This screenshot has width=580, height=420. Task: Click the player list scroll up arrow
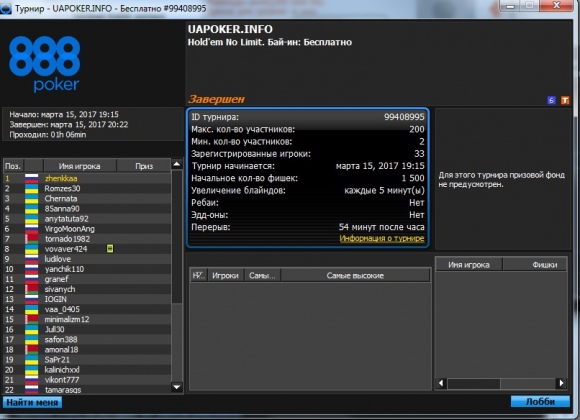tap(177, 164)
